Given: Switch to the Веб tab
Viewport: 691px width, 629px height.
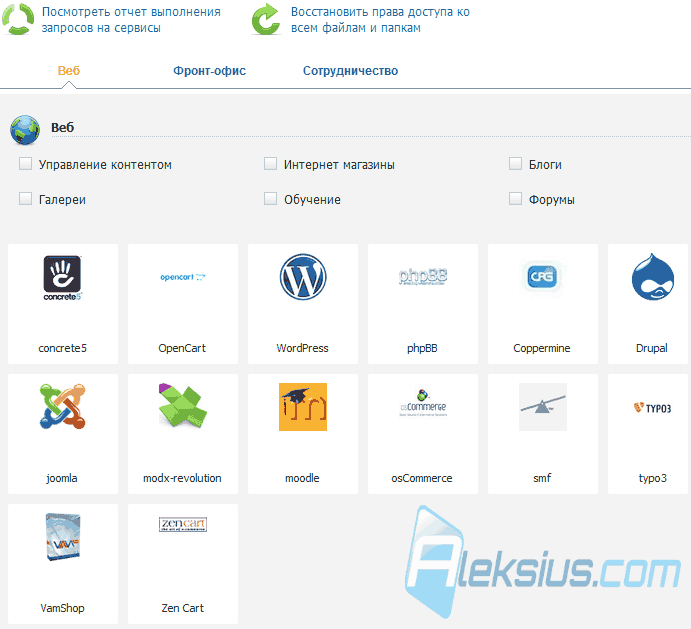Looking at the screenshot, I should click(69, 71).
